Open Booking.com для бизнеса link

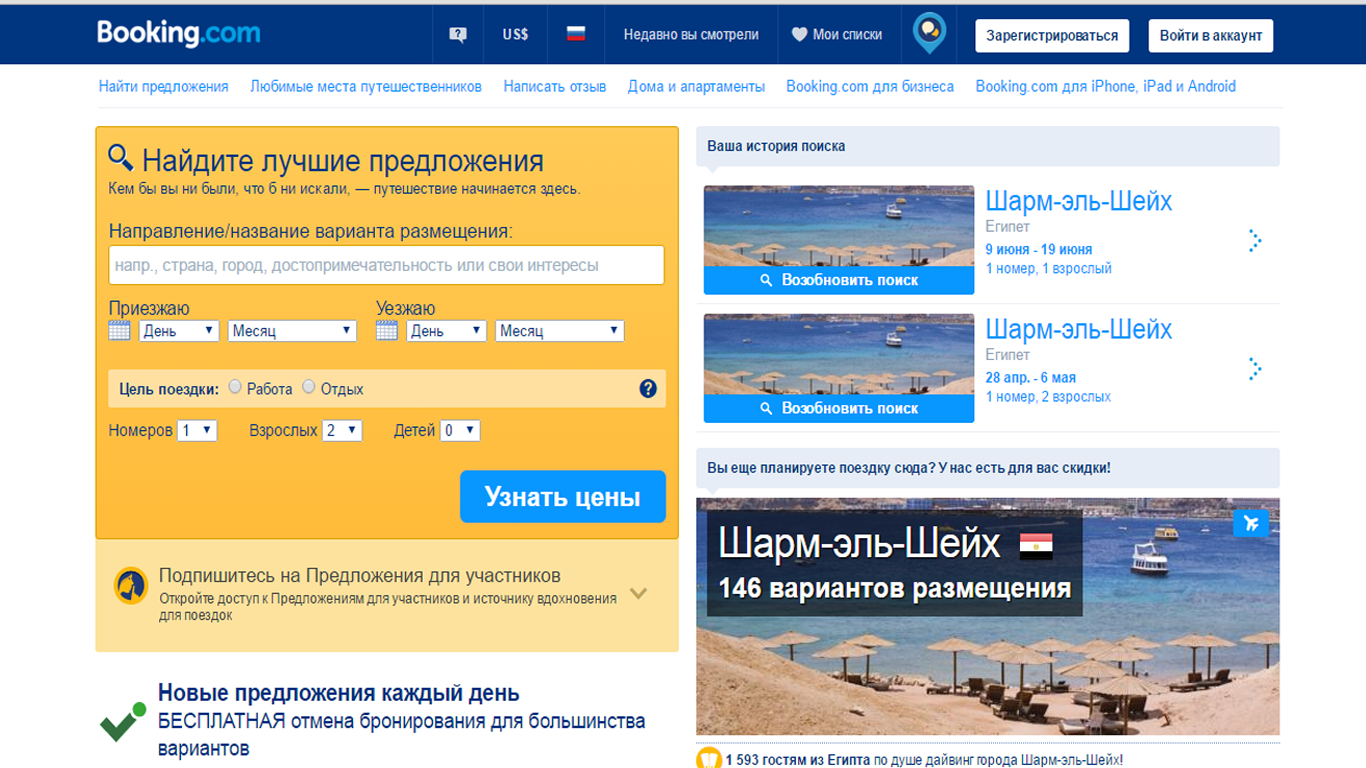click(870, 87)
